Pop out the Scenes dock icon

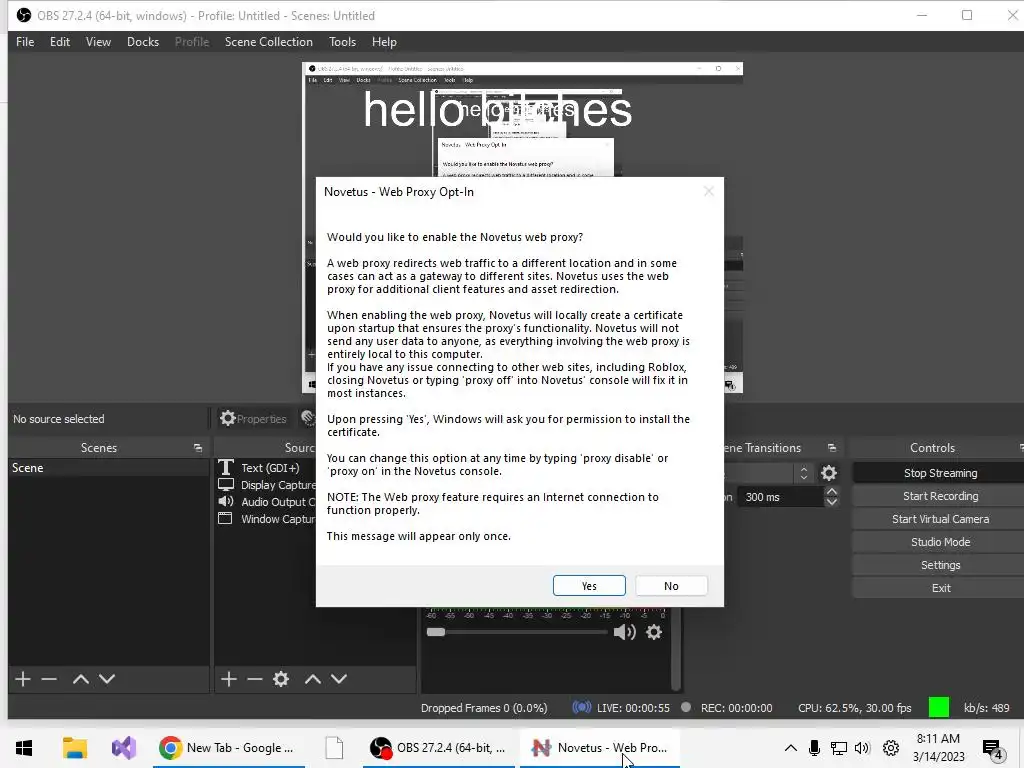198,448
